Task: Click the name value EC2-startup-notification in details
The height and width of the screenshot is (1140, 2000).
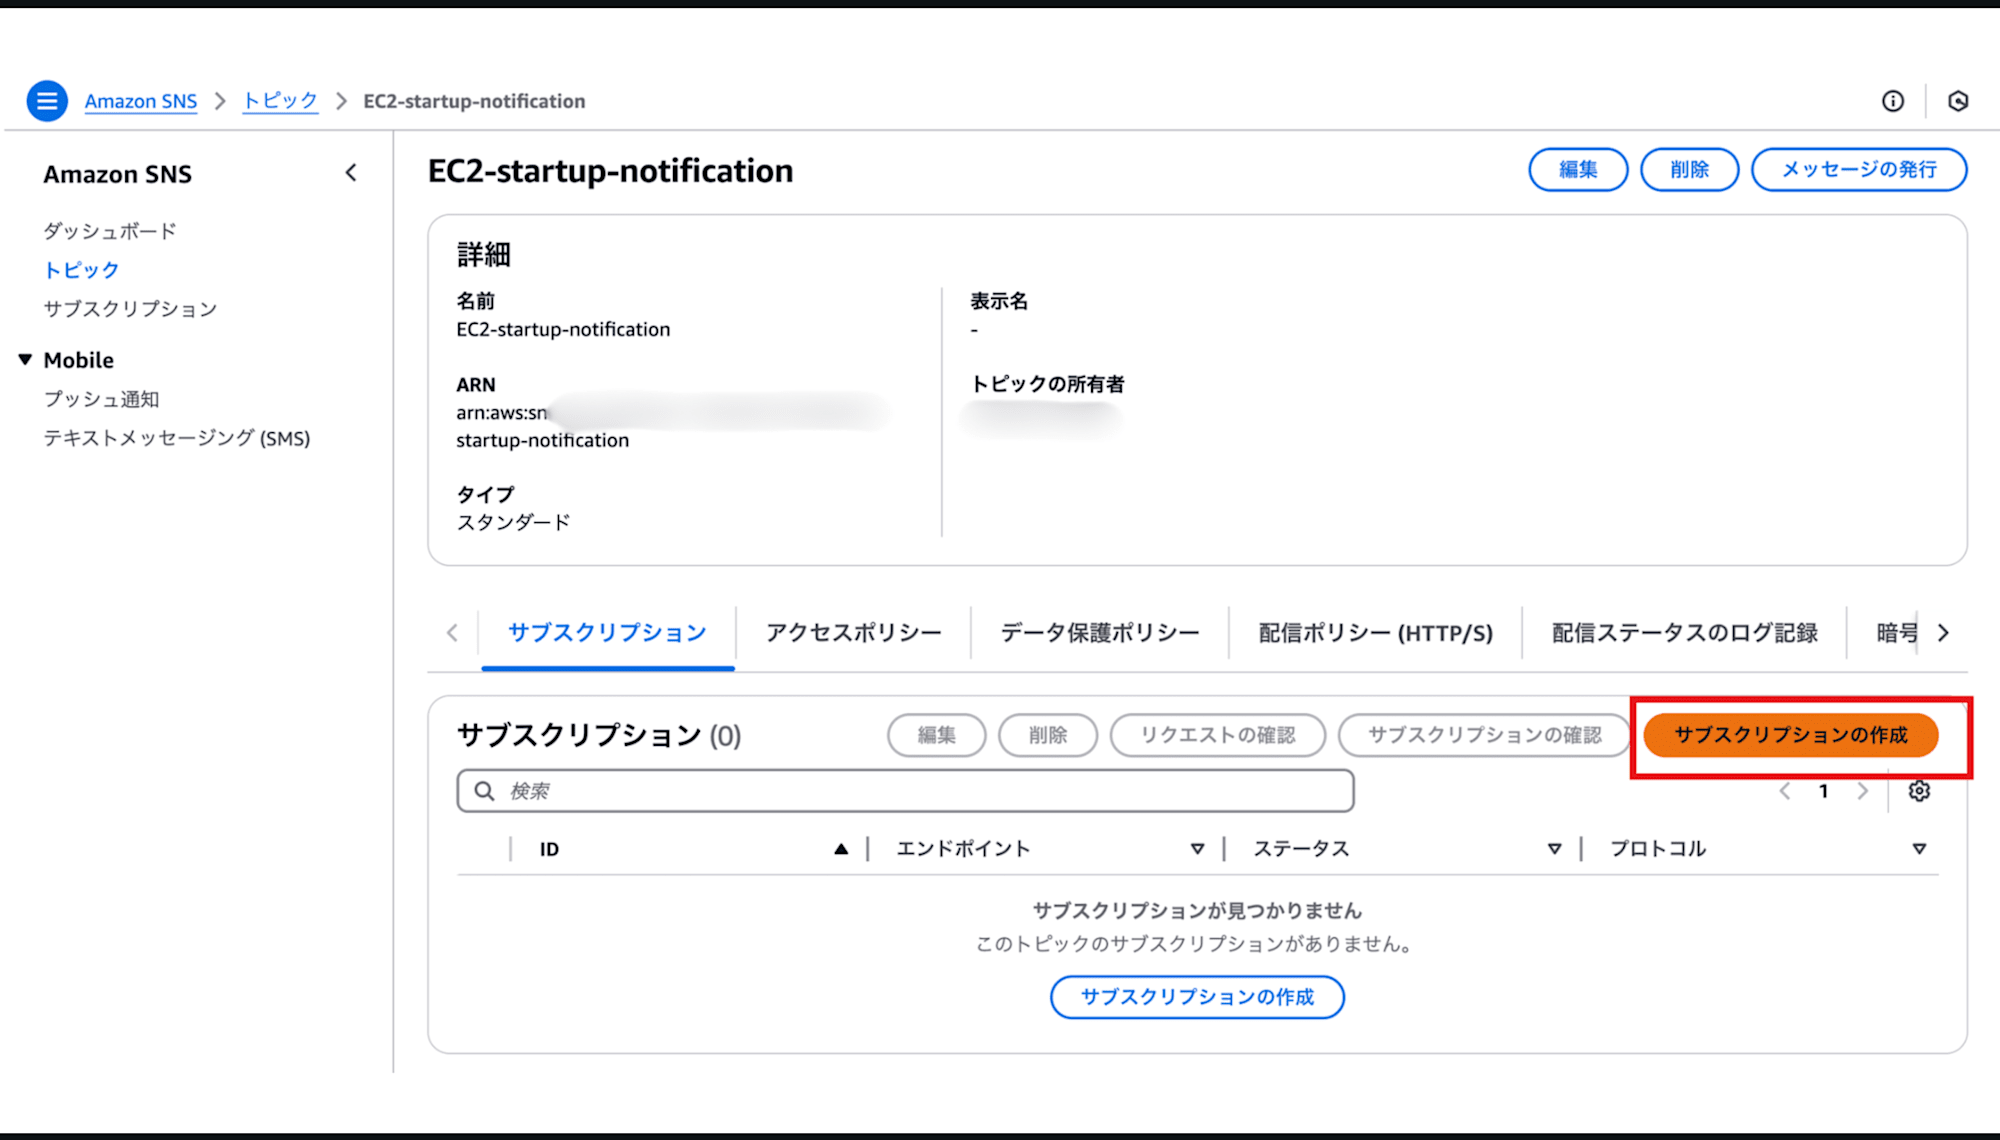Action: [x=563, y=329]
